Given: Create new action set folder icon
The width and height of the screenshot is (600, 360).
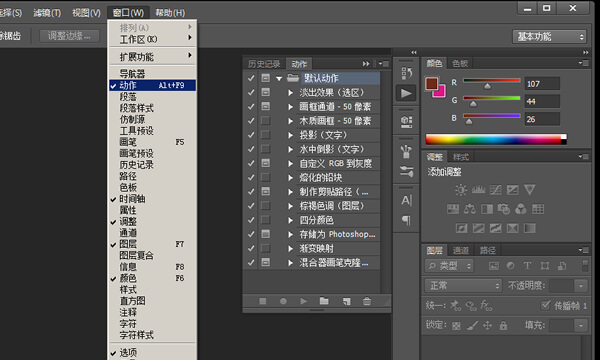Looking at the screenshot, I should 324,301.
